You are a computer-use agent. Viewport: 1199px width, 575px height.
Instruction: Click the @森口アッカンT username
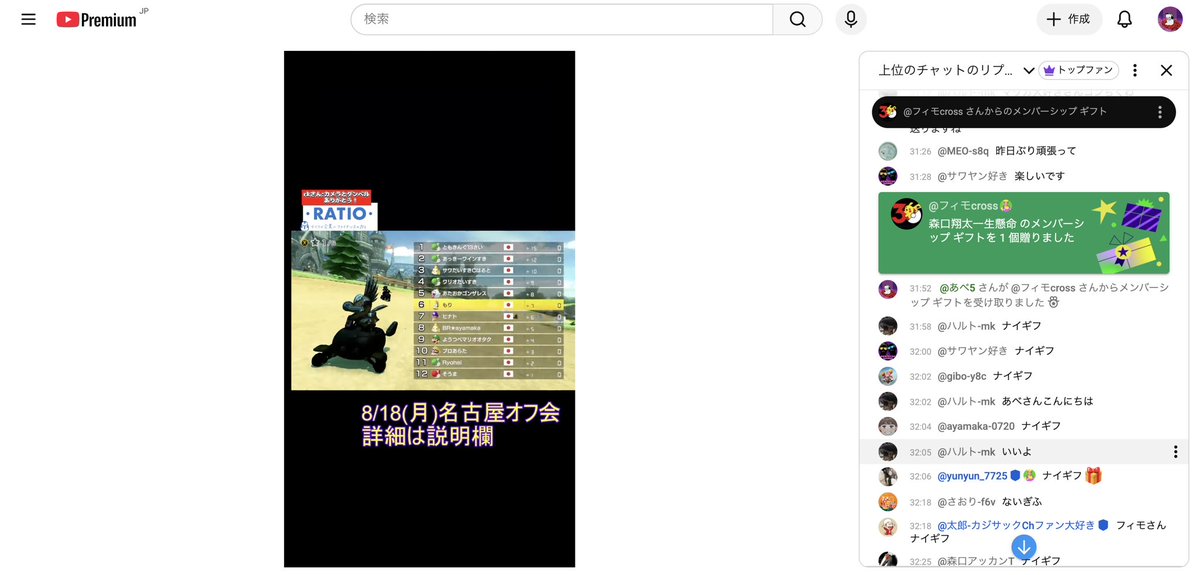(976, 561)
